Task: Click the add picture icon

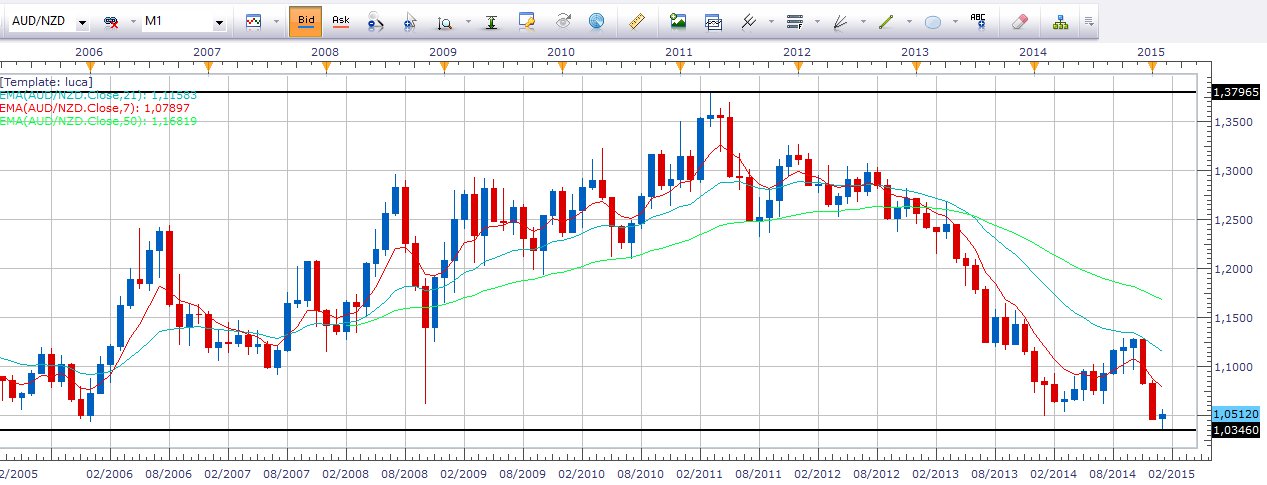Action: (679, 21)
